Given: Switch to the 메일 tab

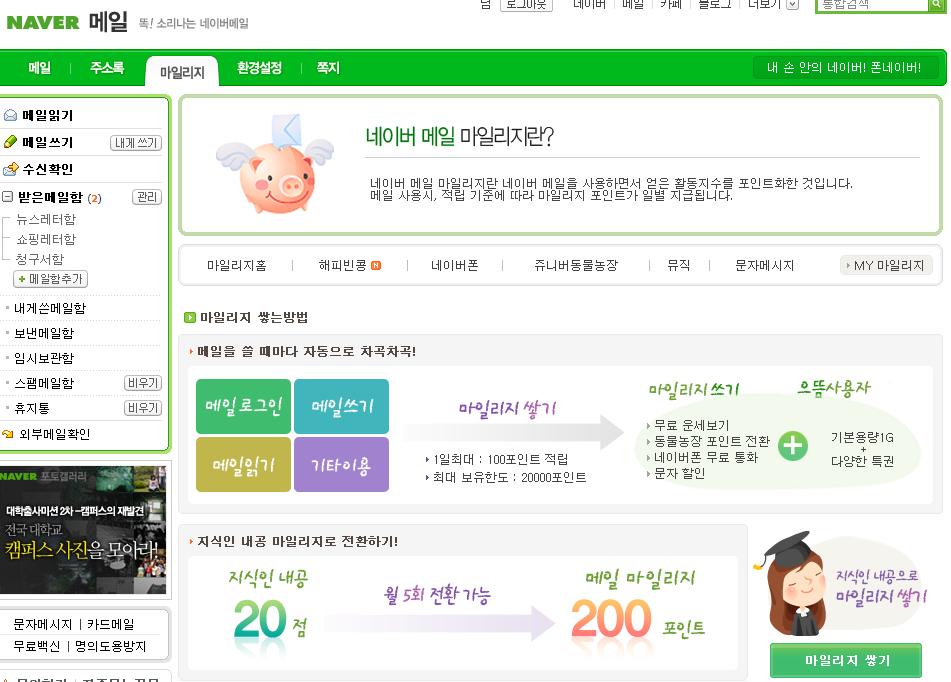Looking at the screenshot, I should [x=39, y=68].
